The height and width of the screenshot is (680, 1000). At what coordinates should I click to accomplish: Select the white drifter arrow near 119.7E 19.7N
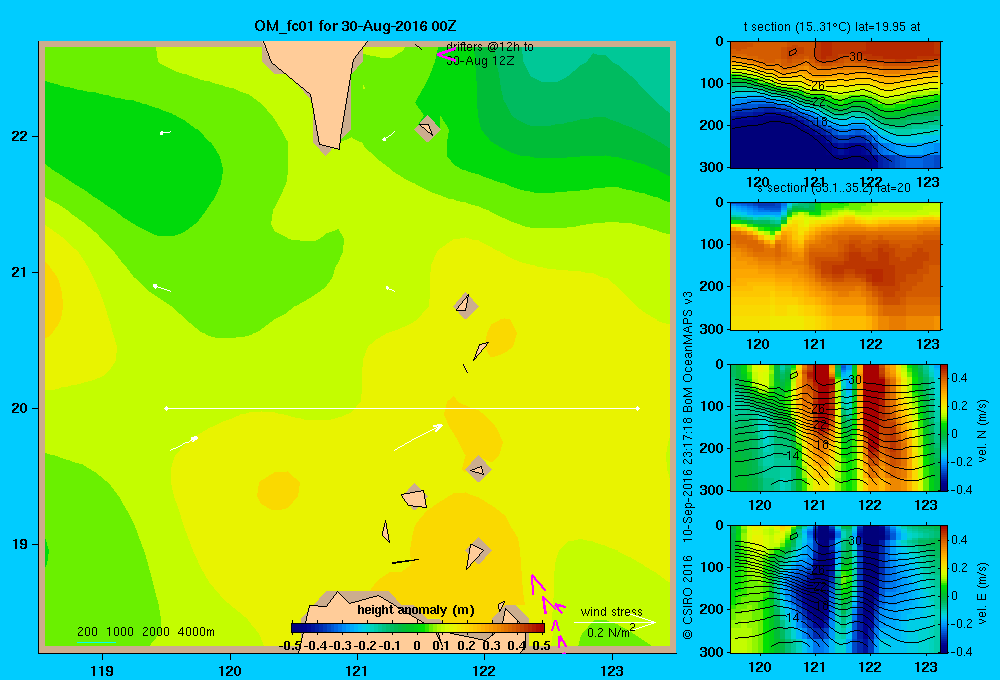pos(184,443)
